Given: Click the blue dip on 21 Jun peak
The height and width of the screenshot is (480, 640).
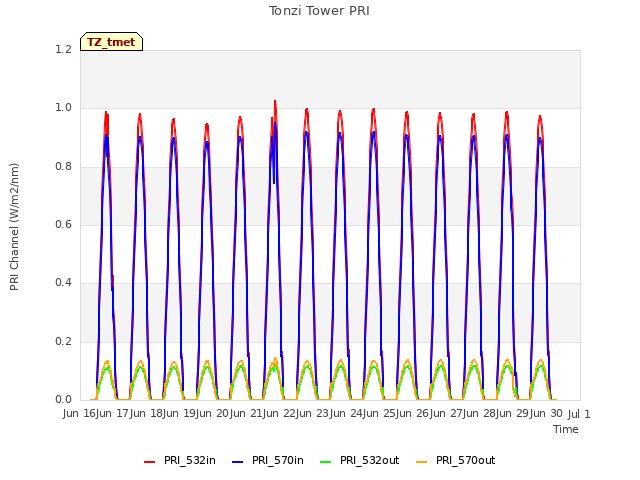Looking at the screenshot, I should 274,182.
